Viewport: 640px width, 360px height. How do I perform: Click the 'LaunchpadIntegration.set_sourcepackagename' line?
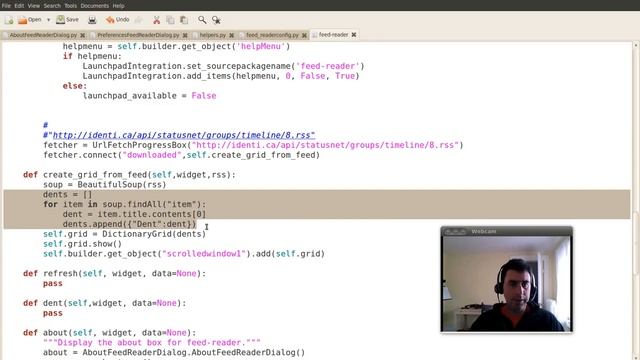click(x=223, y=66)
